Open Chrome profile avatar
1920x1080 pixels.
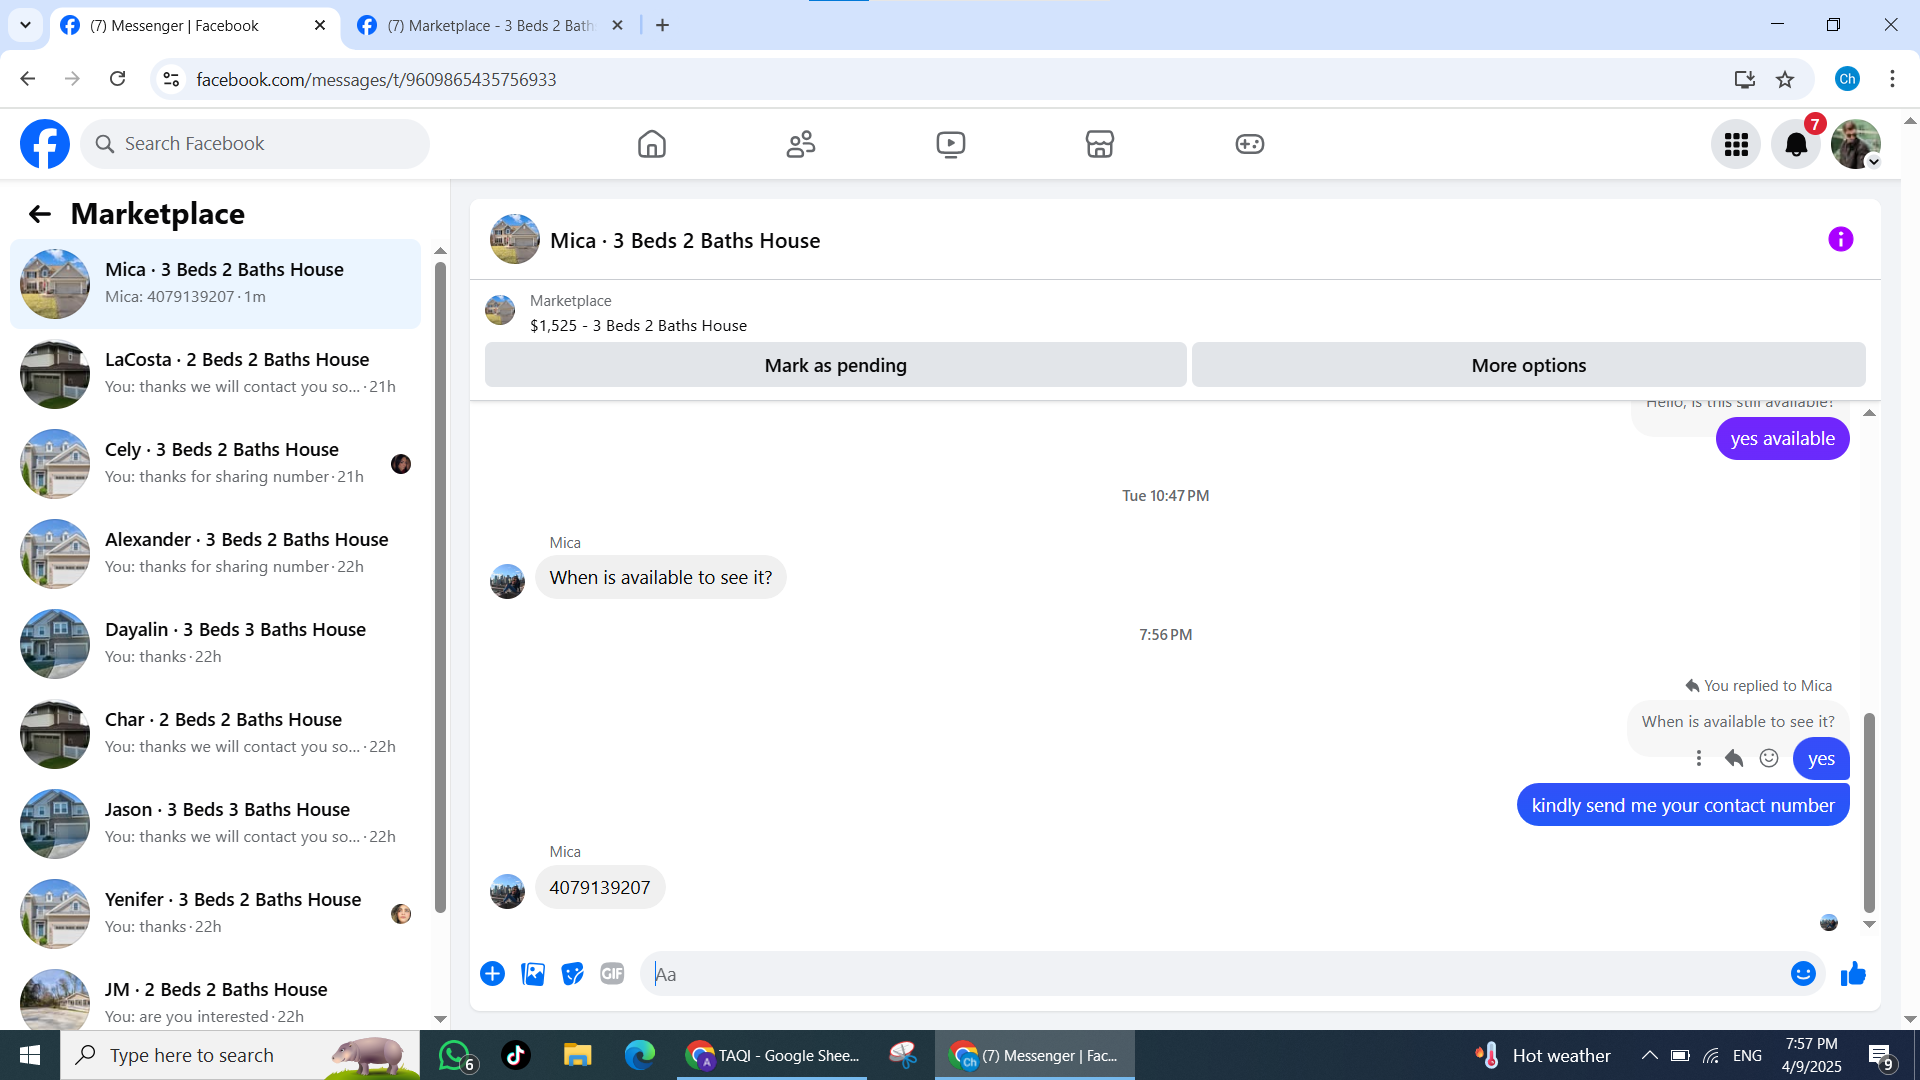(x=1847, y=79)
